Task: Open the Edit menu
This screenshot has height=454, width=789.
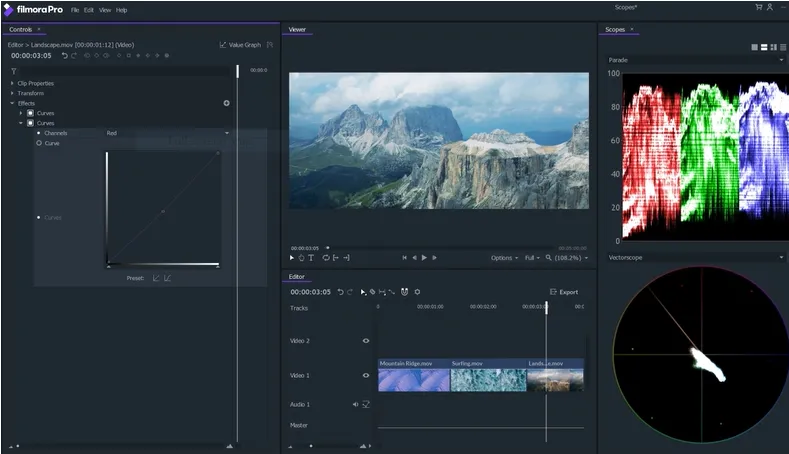Action: (89, 10)
